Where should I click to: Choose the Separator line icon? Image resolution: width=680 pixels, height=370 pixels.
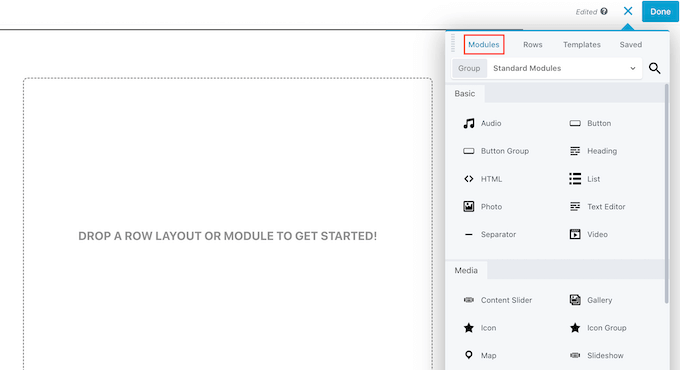click(468, 235)
